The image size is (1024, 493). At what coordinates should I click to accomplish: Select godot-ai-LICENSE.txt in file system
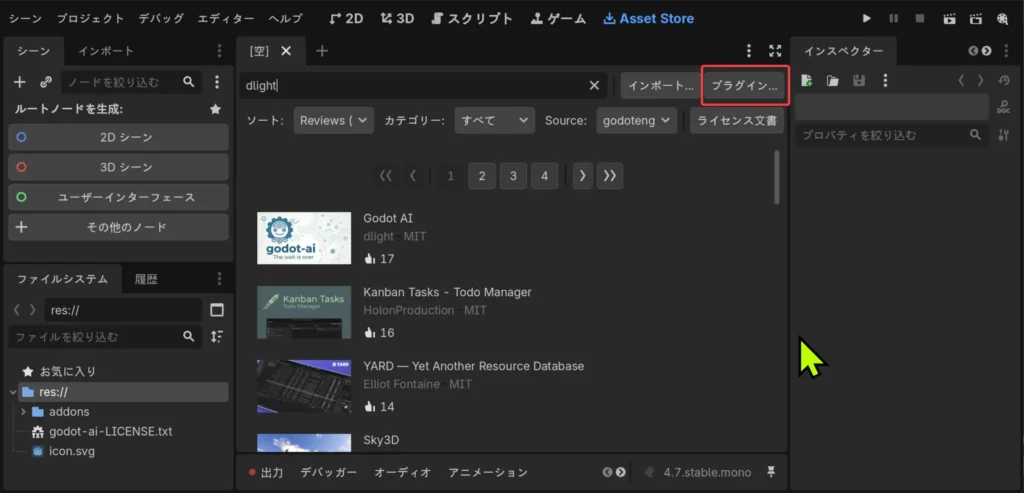110,432
